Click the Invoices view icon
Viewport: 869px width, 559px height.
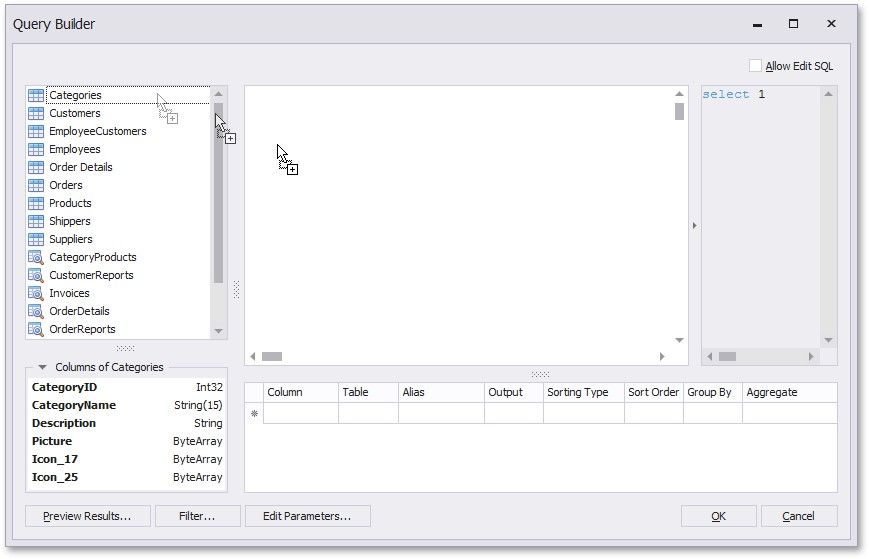36,293
